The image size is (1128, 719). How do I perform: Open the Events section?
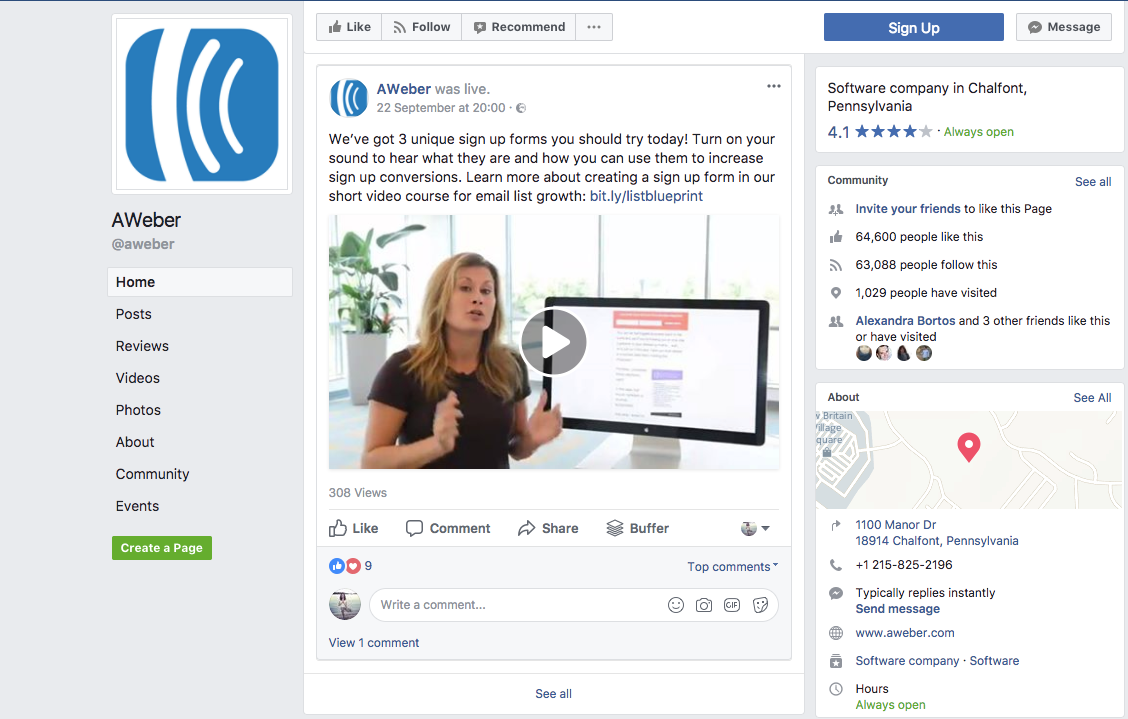(137, 507)
